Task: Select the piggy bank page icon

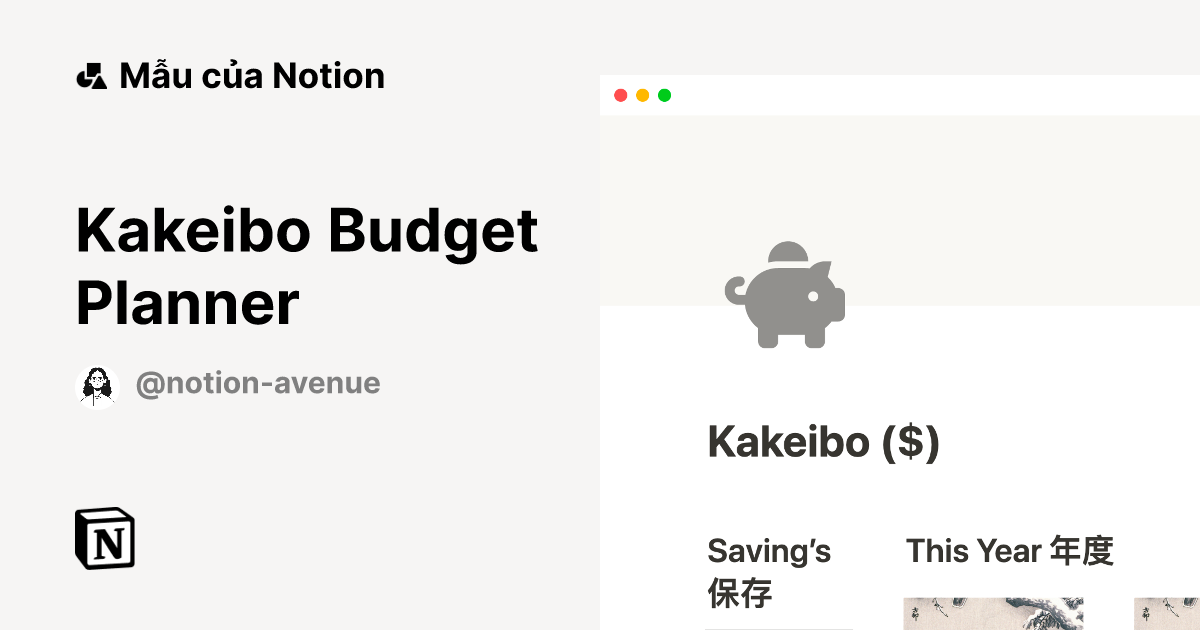Action: click(x=786, y=294)
